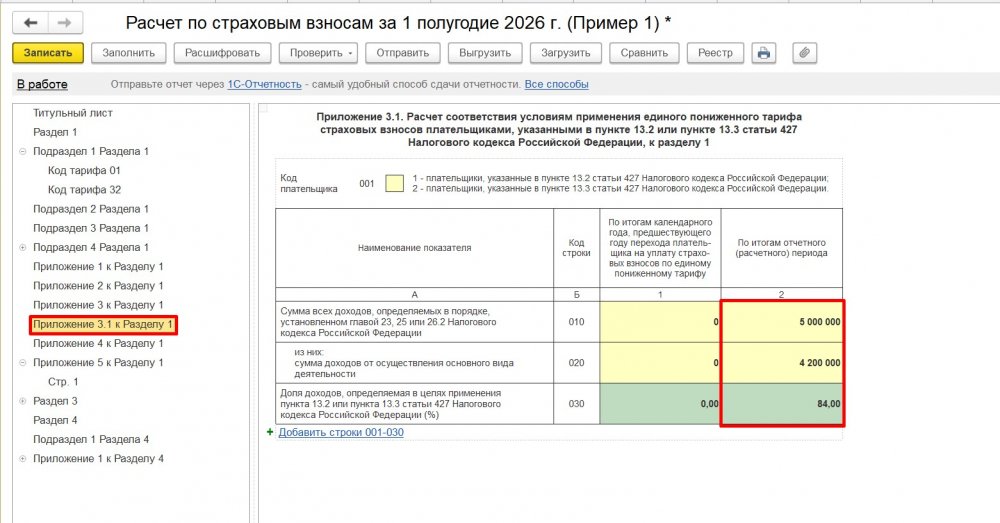
Task: Click Наименование показателя column header
Action: tap(415, 247)
